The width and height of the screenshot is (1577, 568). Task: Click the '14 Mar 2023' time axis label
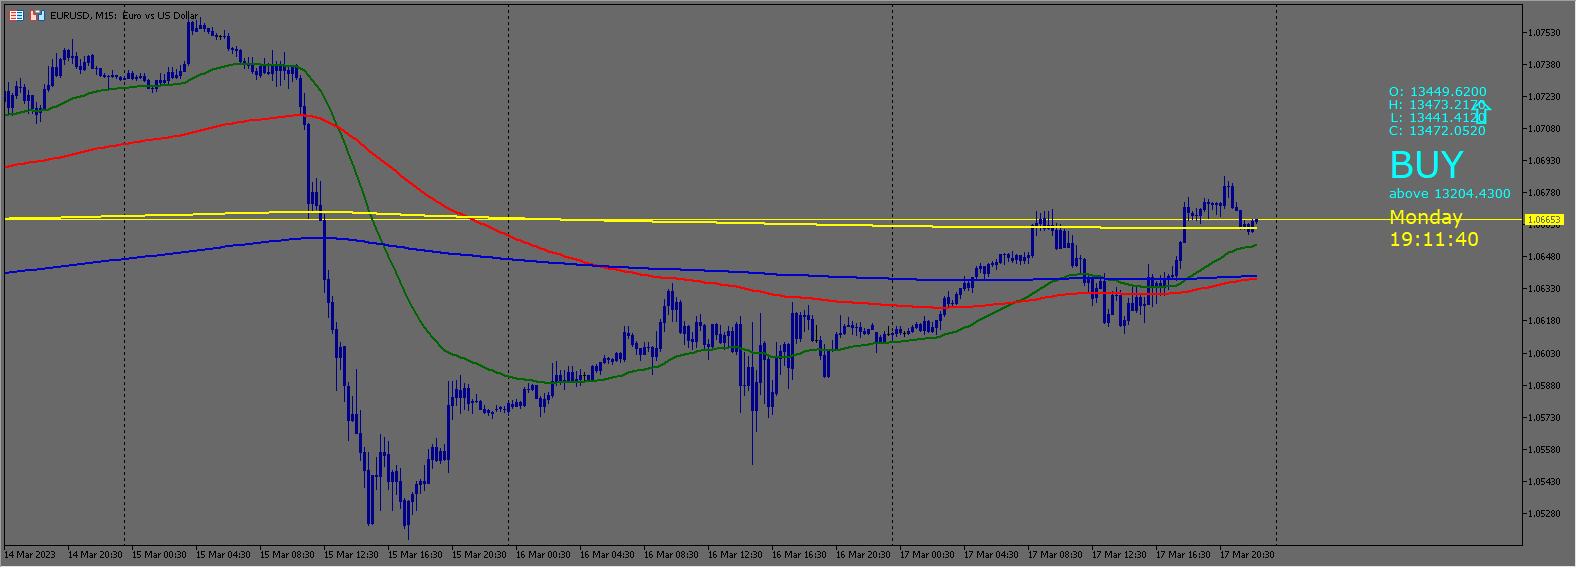click(30, 555)
